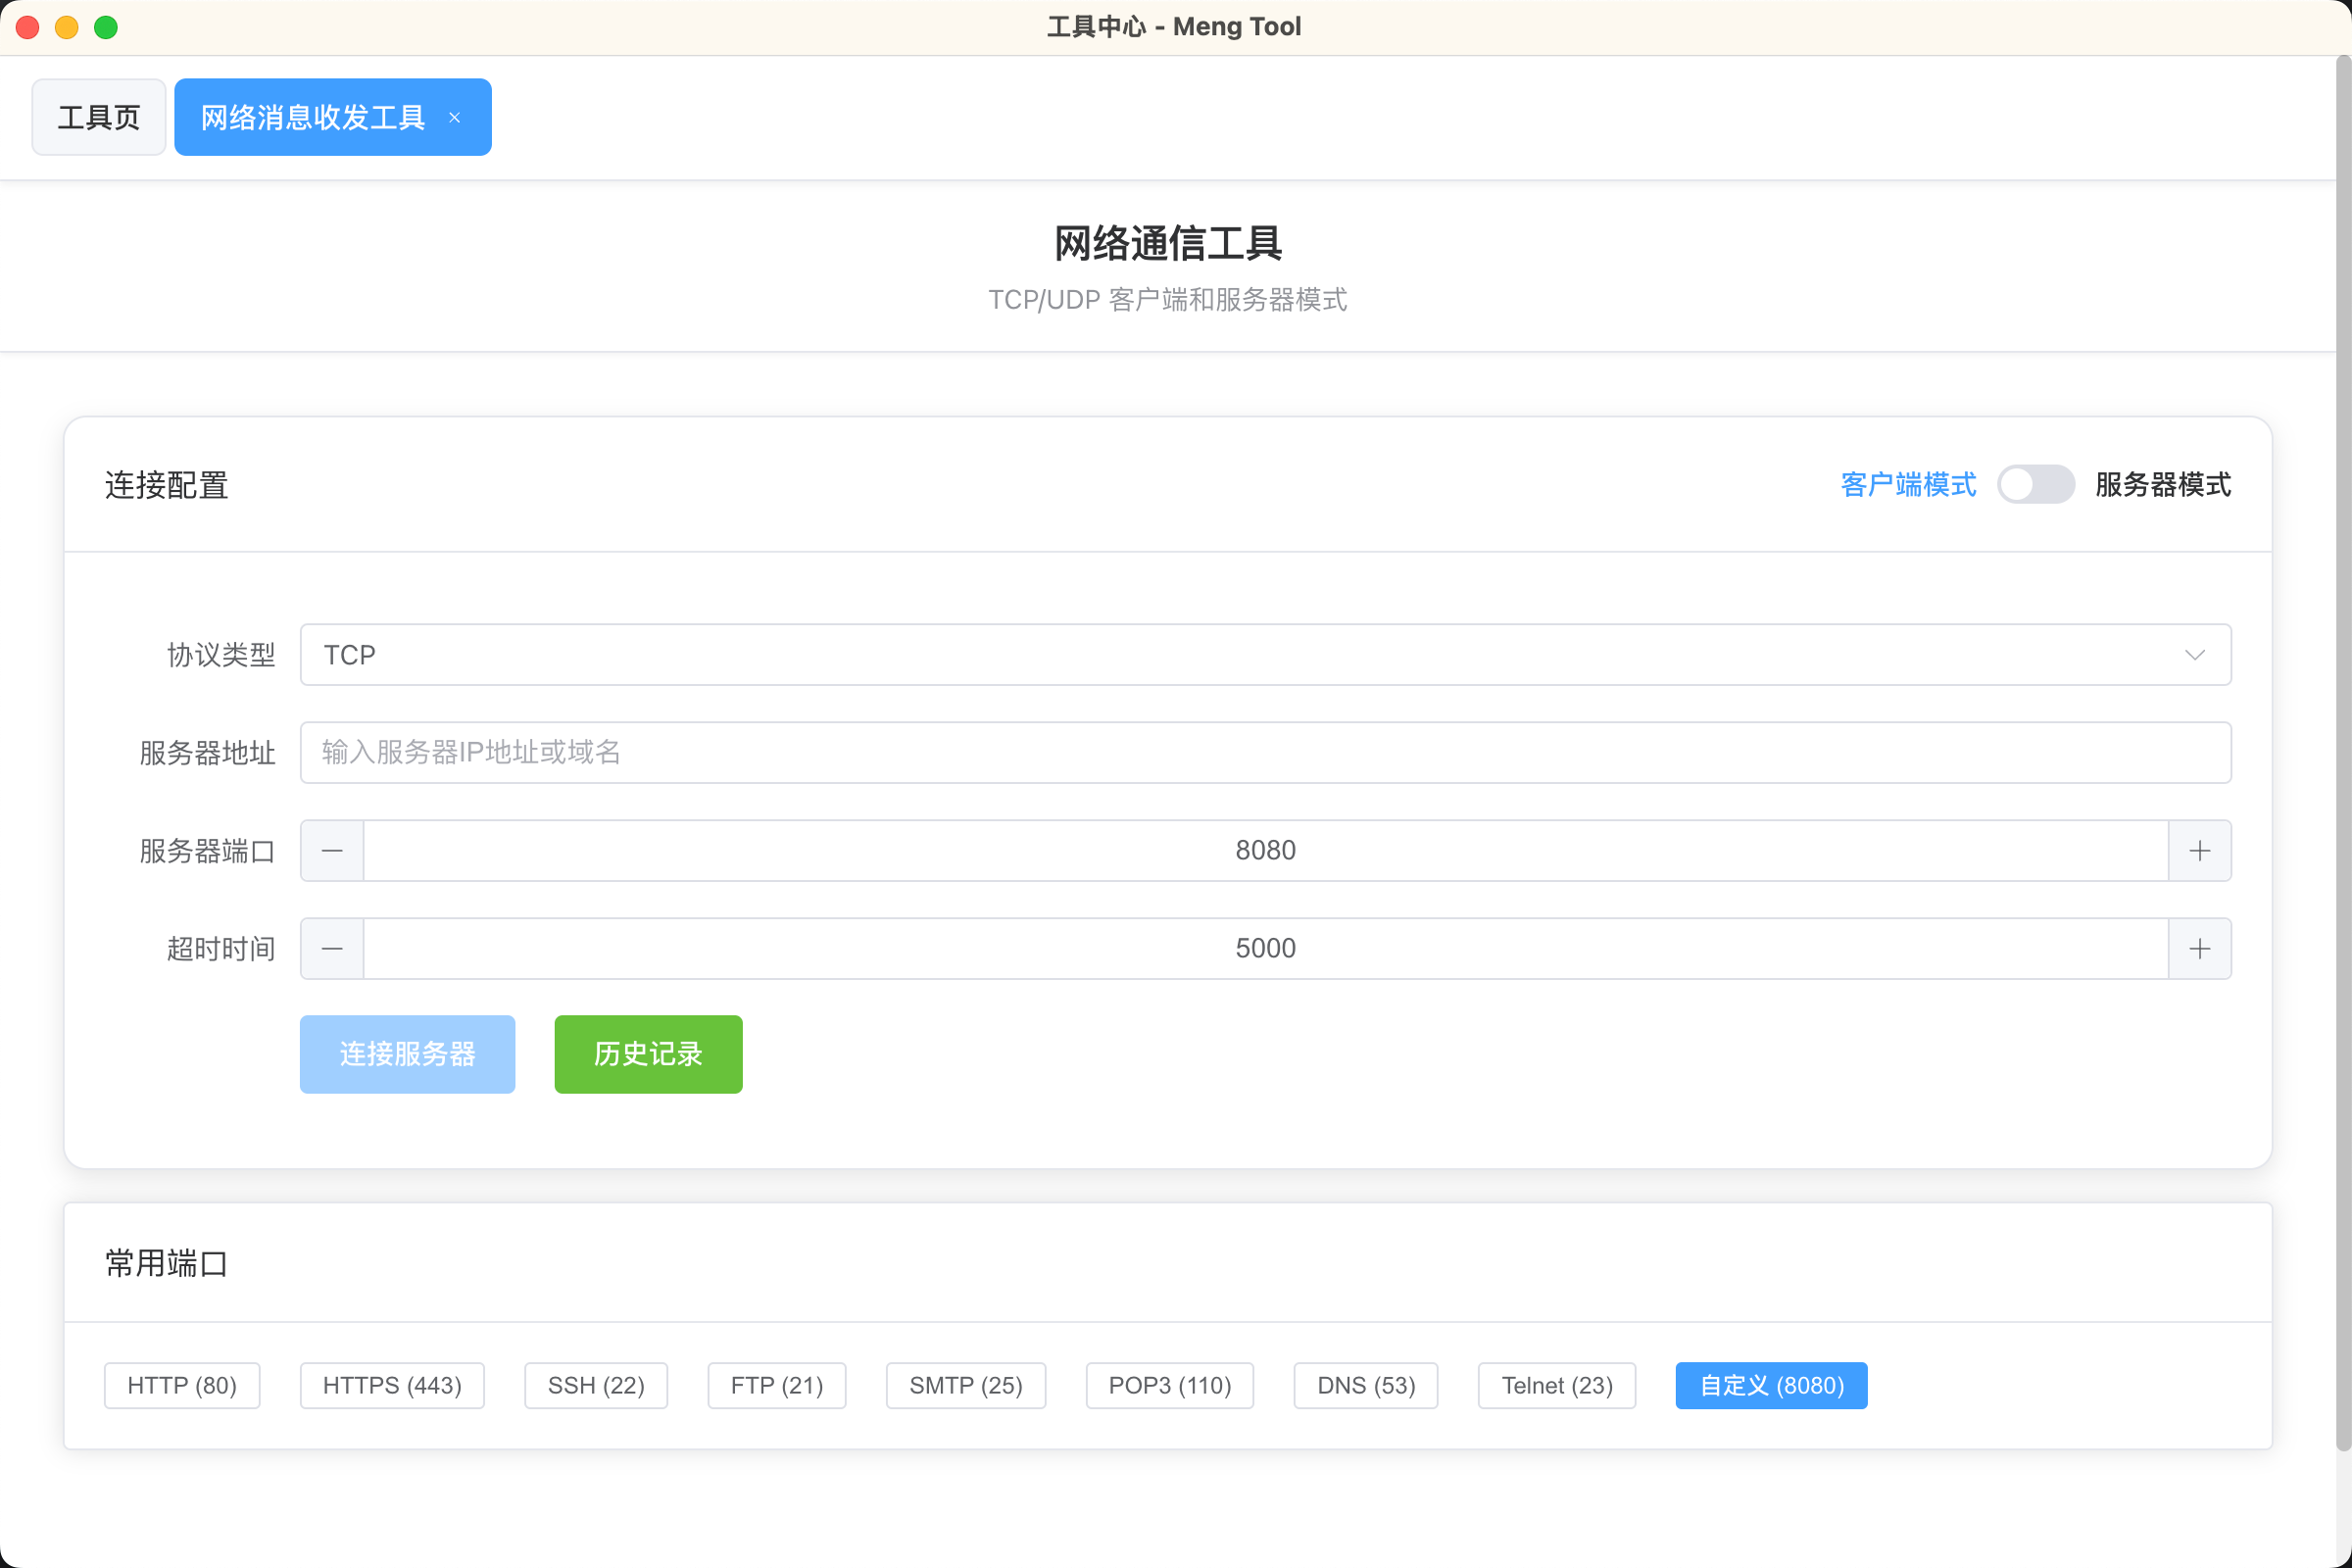Increase the 超时时间 value
Screen dimensions: 2352x1568
click(x=2200, y=948)
